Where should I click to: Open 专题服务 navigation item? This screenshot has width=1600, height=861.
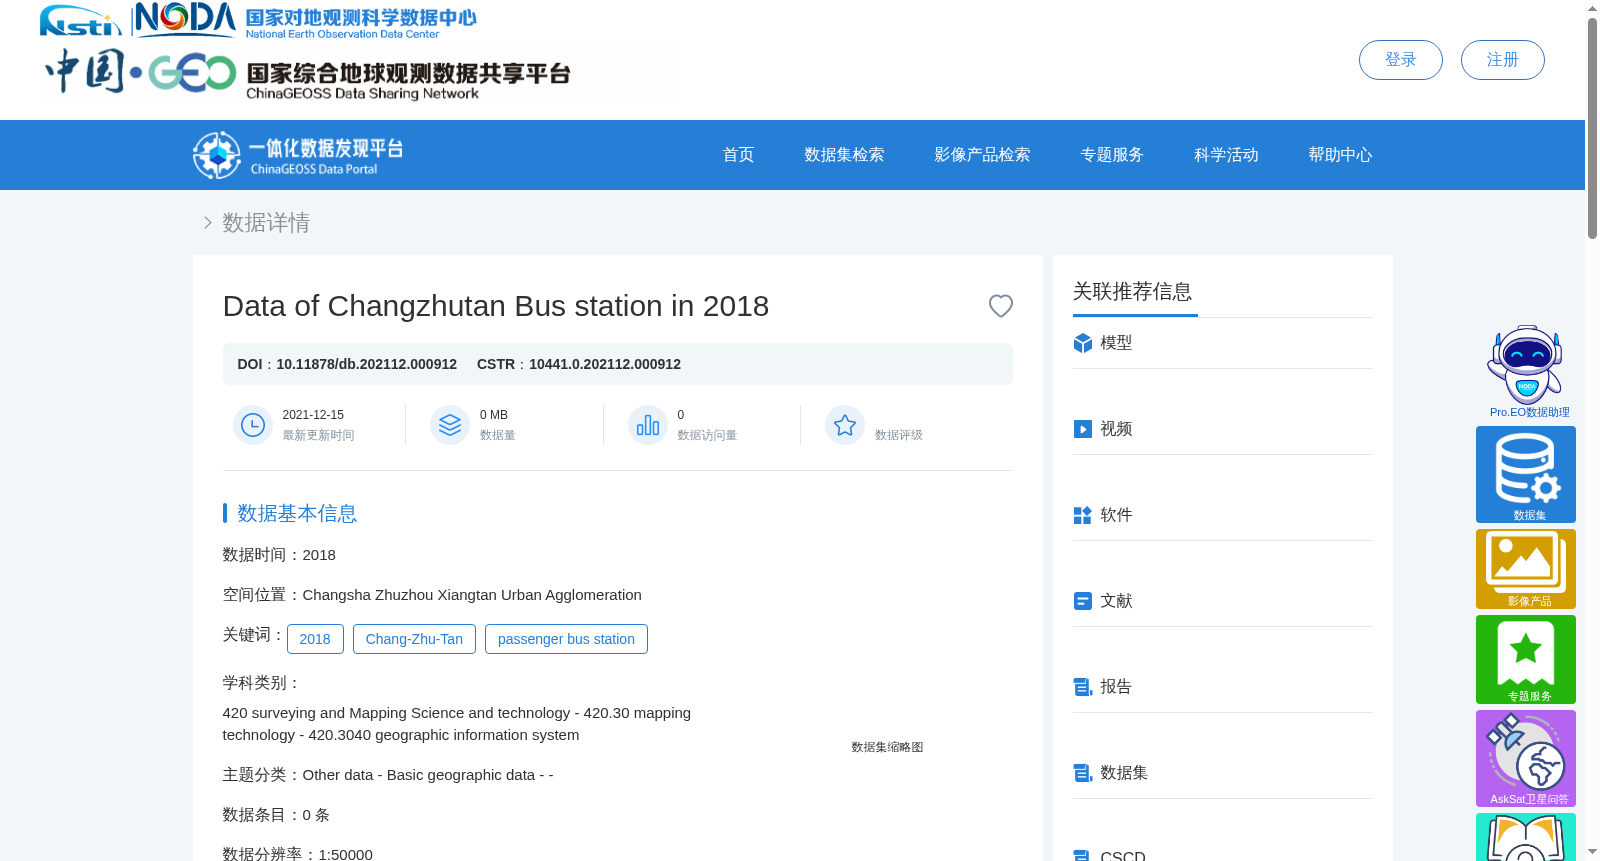tap(1112, 155)
